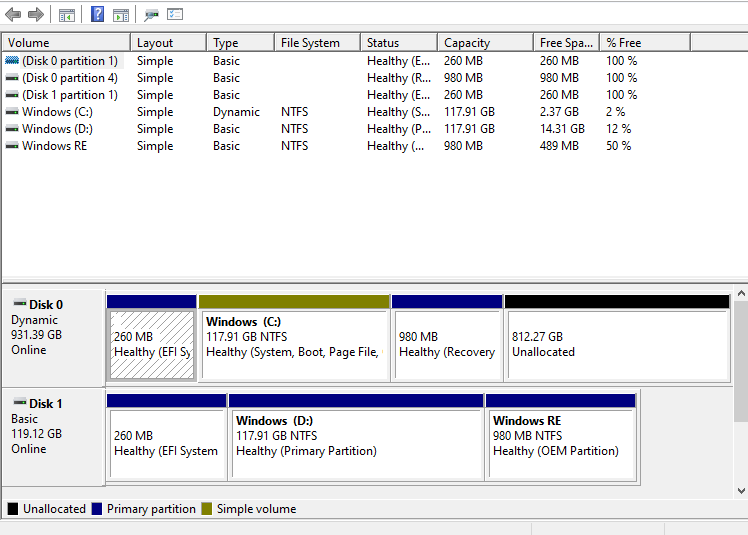
Task: Click the Forward arrow toolbar icon
Action: (x=36, y=15)
